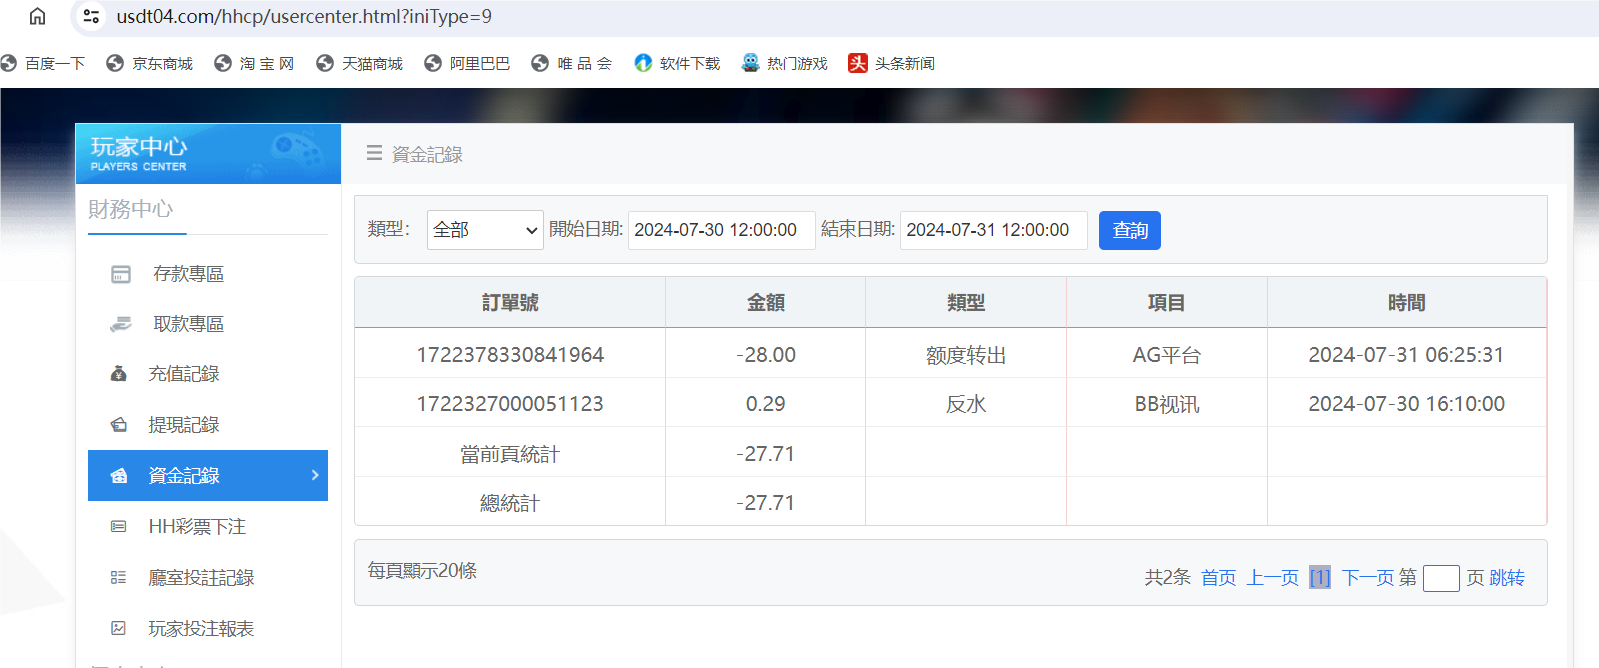The image size is (1599, 668).
Task: Go to 下一页 in pagination
Action: click(x=1366, y=577)
